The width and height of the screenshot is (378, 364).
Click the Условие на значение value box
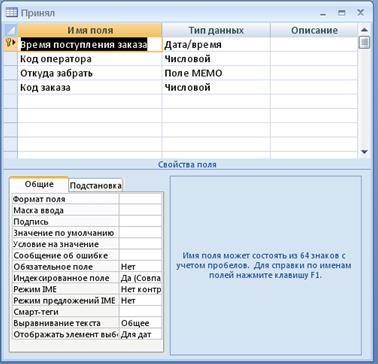click(x=141, y=244)
